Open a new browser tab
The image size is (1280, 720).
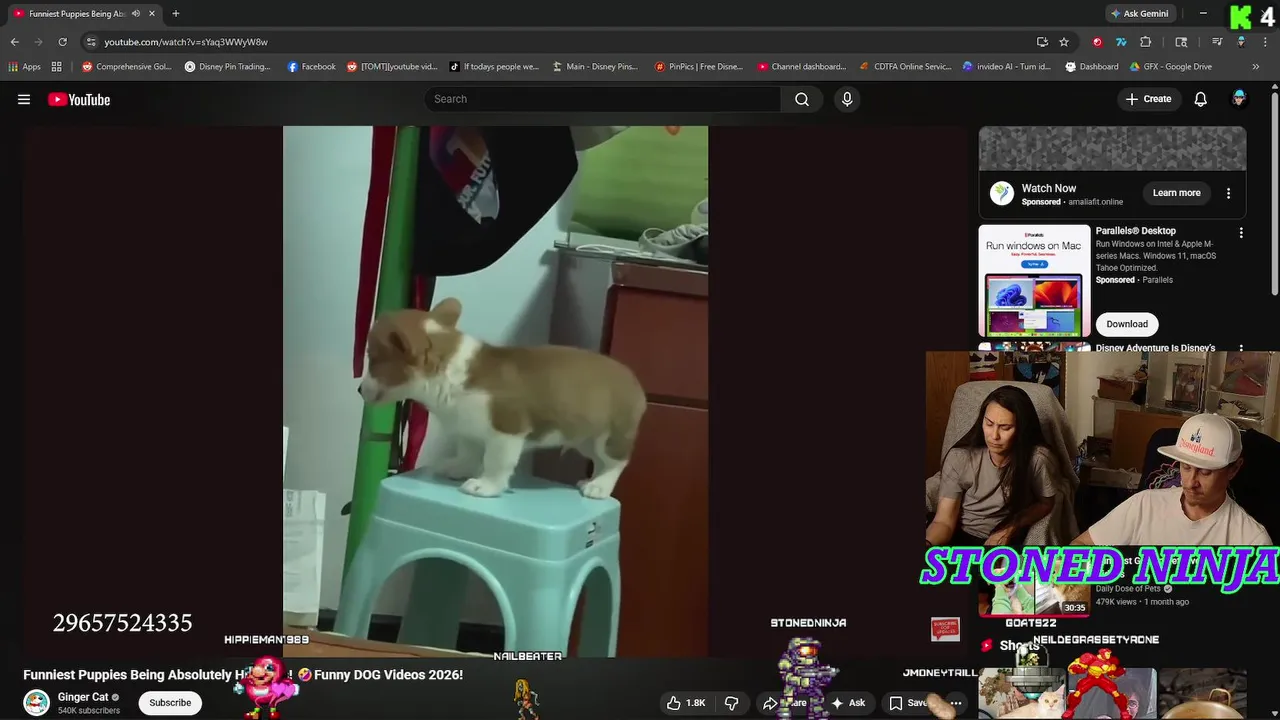click(x=176, y=14)
